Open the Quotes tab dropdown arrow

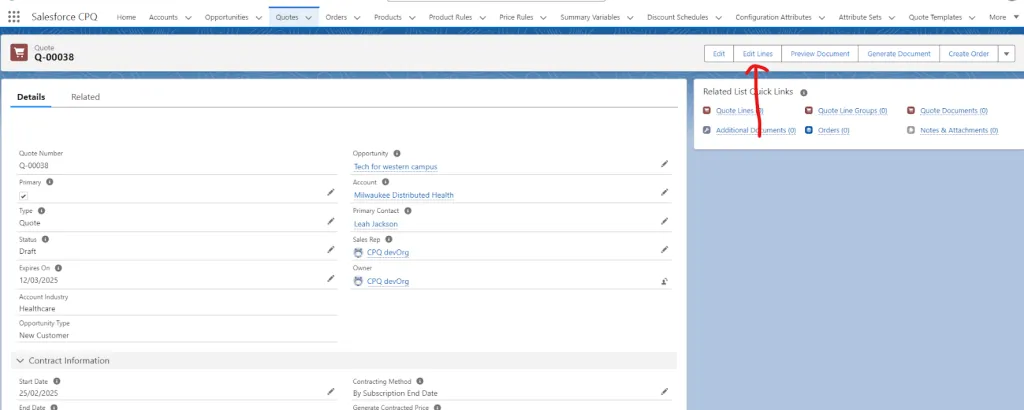(x=308, y=18)
